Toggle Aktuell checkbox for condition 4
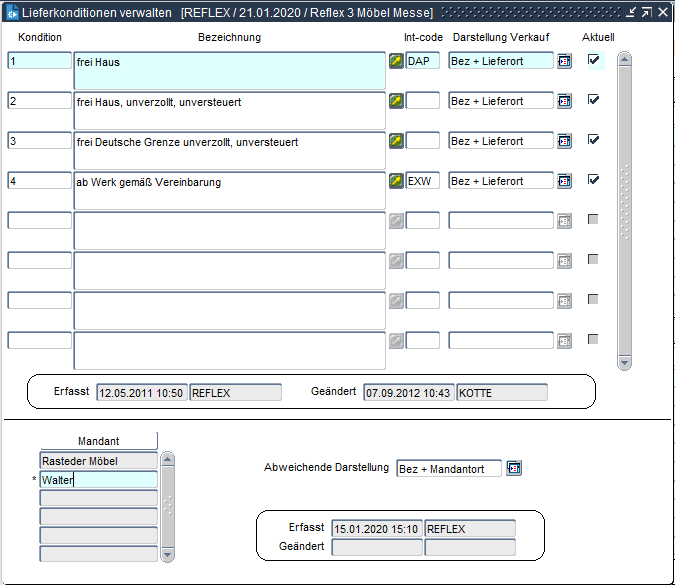 [594, 180]
